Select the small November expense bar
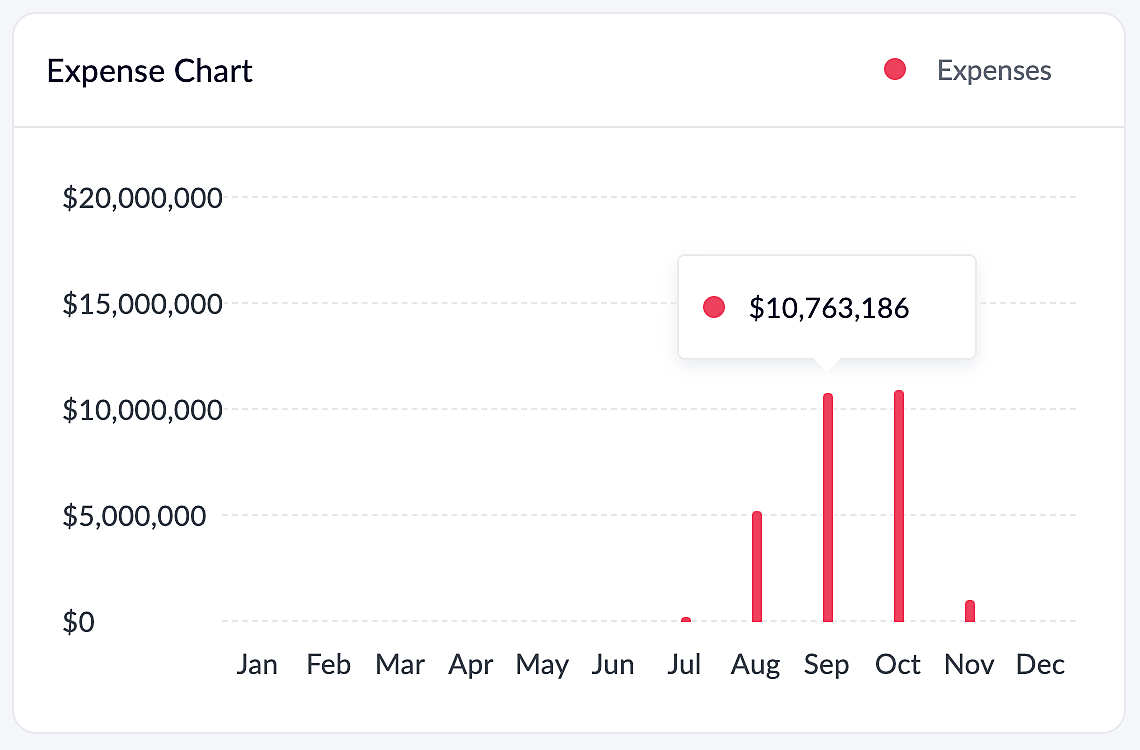Screen dimensions: 1140x750 970,611
